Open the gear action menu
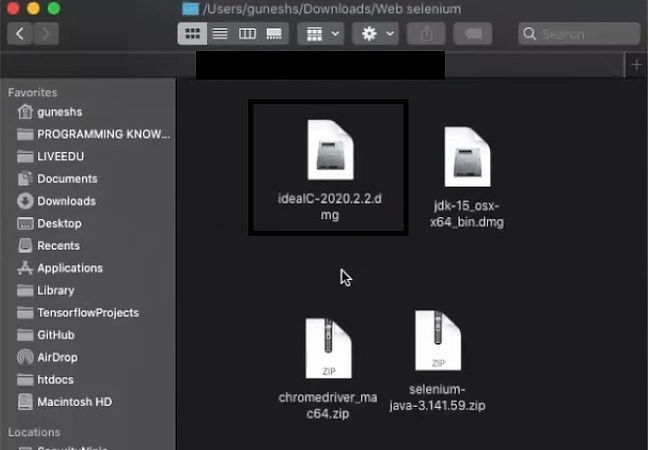Image resolution: width=648 pixels, height=450 pixels. (x=375, y=33)
